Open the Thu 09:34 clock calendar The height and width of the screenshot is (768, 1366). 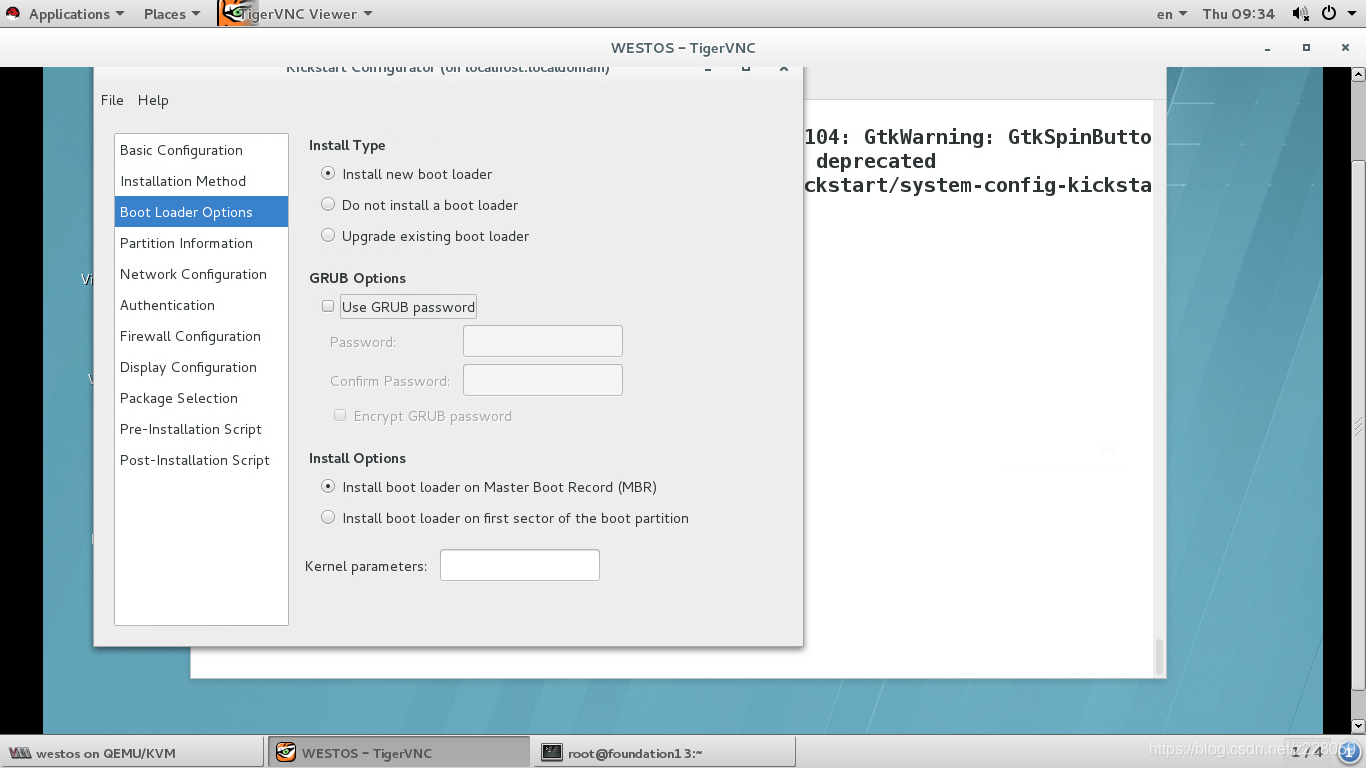1238,14
